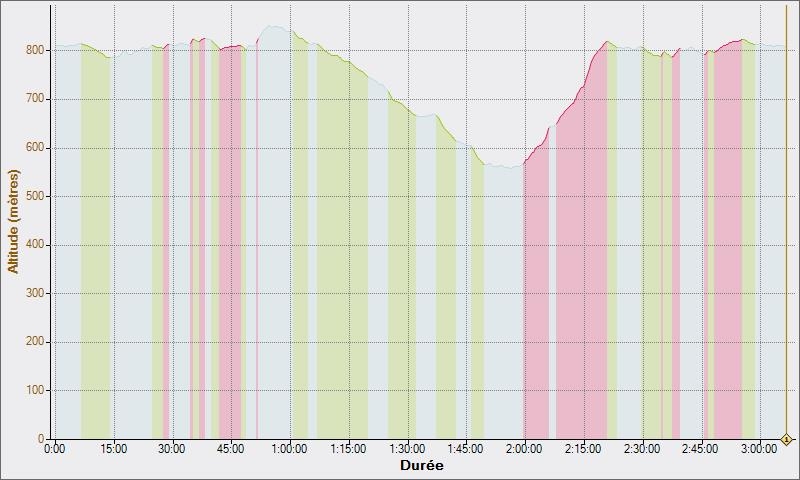Image resolution: width=800 pixels, height=480 pixels.
Task: Select the 1:30:00 duration tick label
Action: [x=407, y=449]
